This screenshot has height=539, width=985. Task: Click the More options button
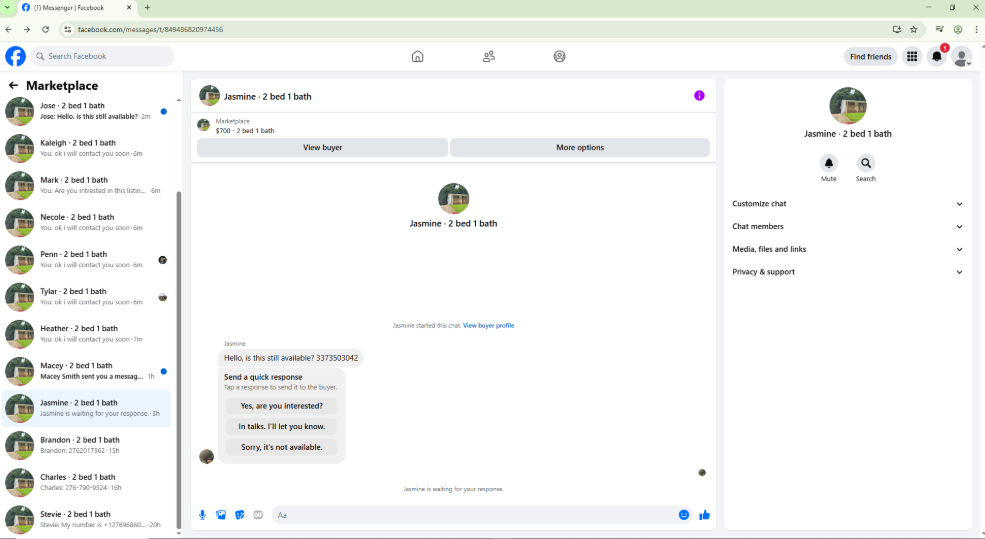tap(580, 148)
